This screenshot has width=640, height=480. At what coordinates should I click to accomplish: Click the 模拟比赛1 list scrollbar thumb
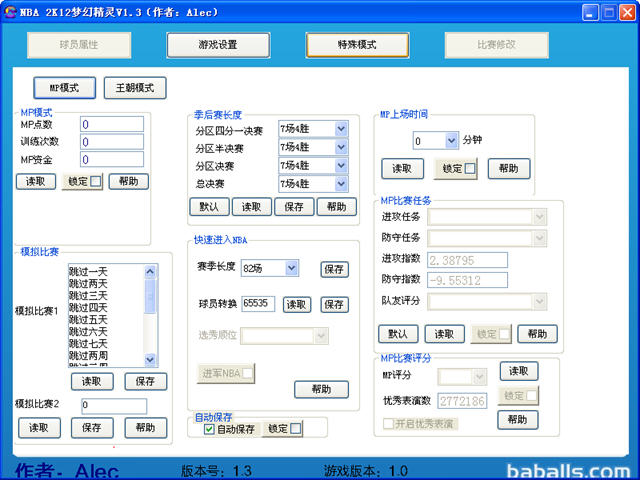[x=150, y=296]
